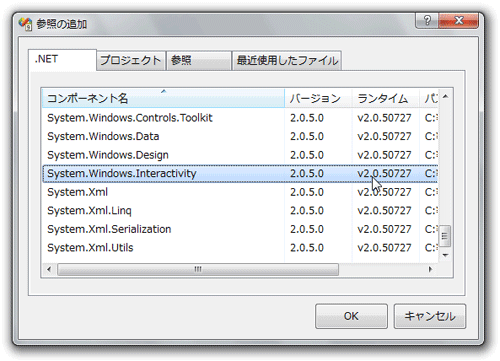Click the help question mark button
500x361 pixels.
tap(427, 21)
